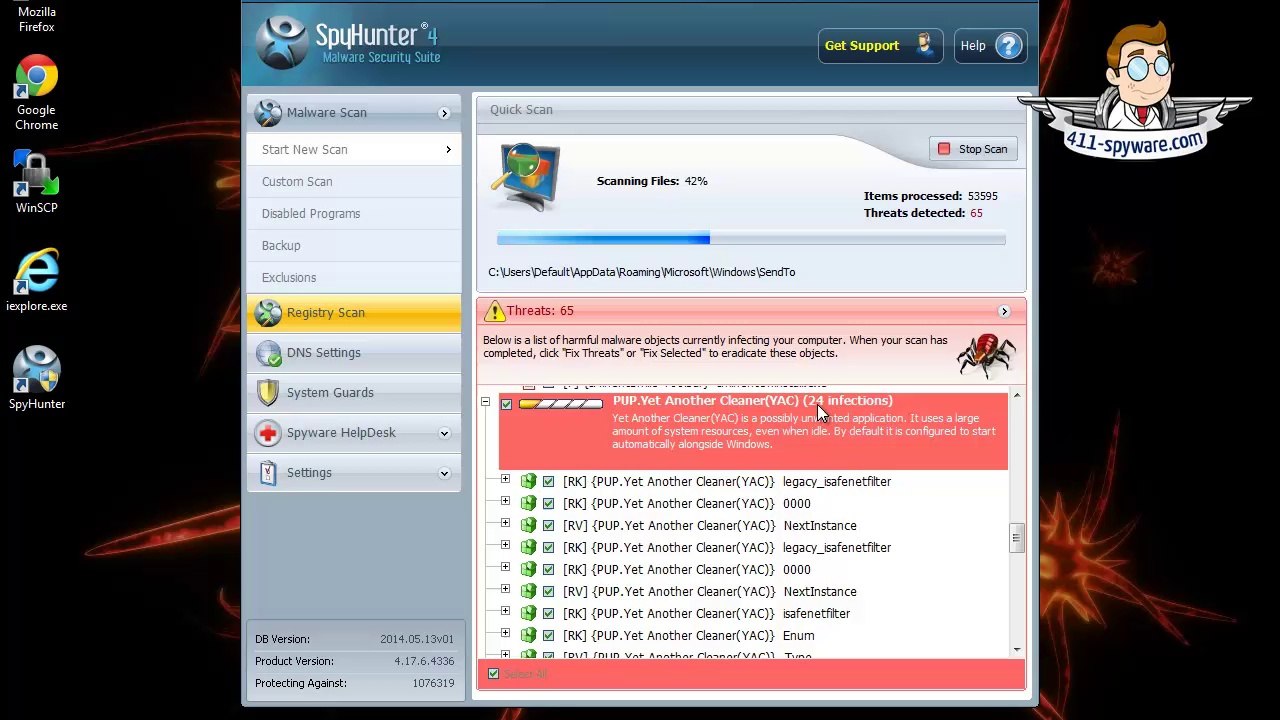The image size is (1280, 720).
Task: Click the Scanning Files: 42% text
Action: point(652,182)
